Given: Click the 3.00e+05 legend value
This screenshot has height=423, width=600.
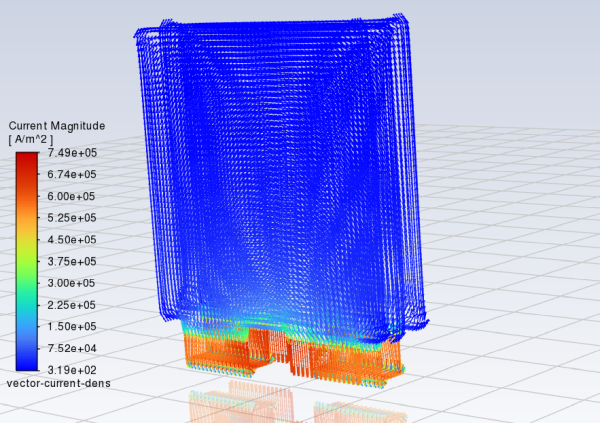Looking at the screenshot, I should [x=71, y=283].
